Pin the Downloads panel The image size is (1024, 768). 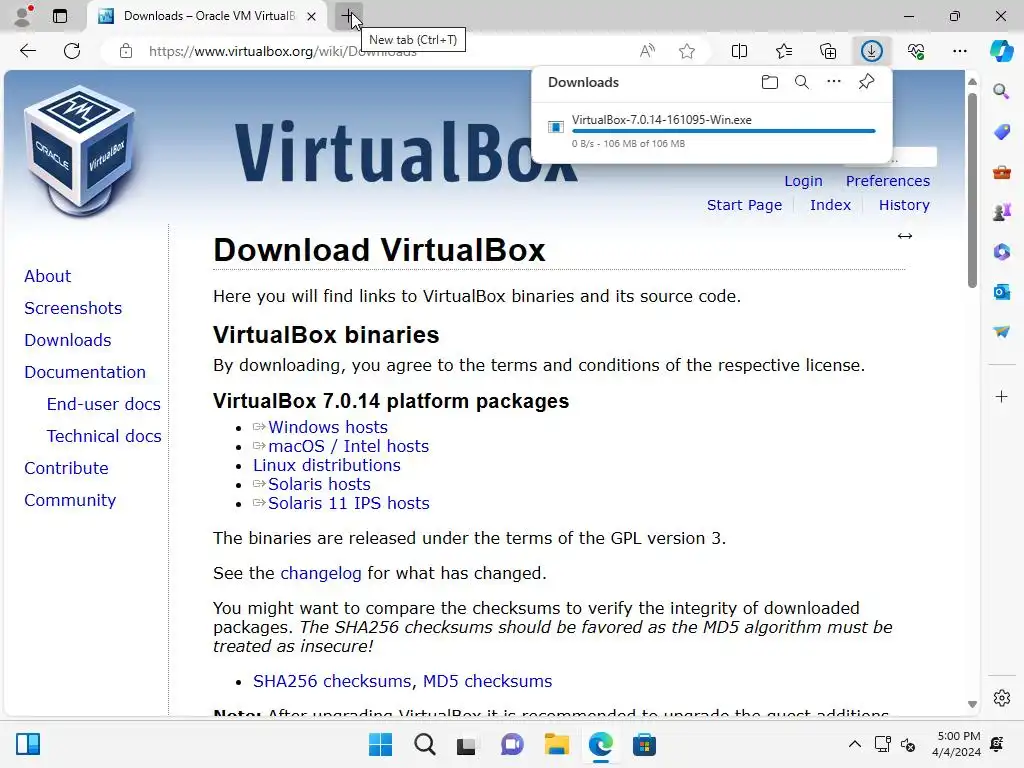point(867,82)
